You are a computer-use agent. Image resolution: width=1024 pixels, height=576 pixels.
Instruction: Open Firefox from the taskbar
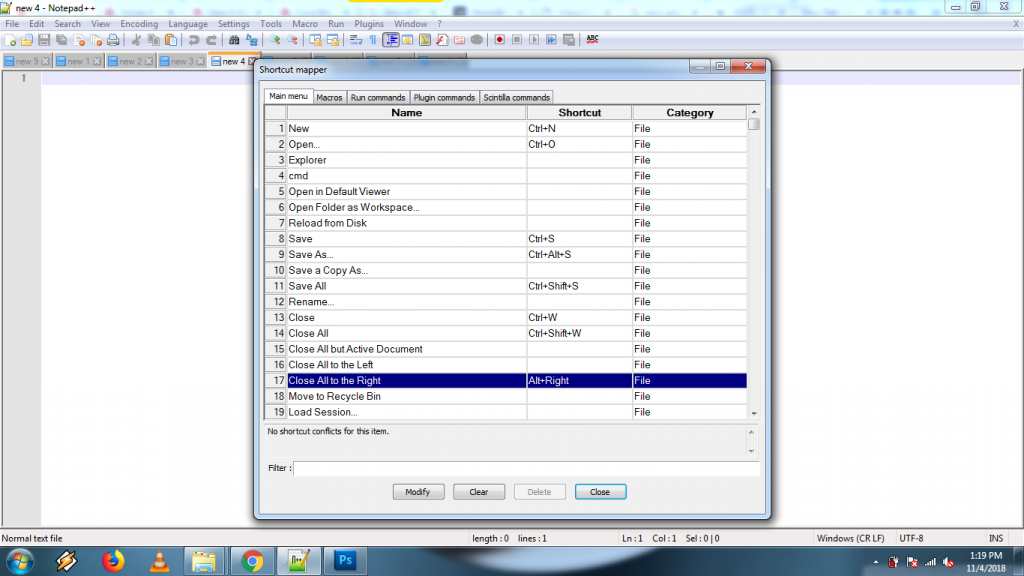113,561
